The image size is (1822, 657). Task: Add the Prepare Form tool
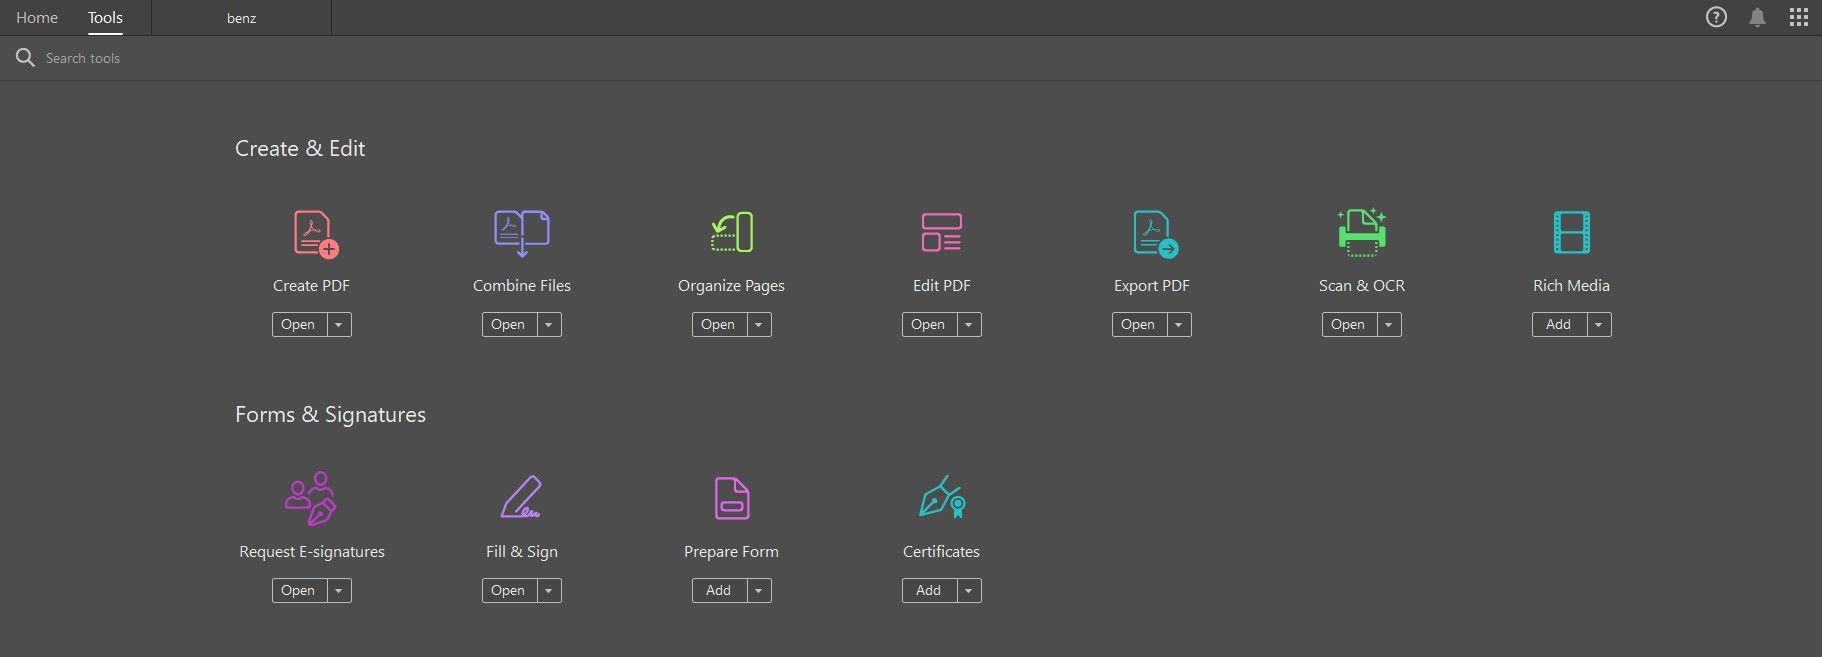click(x=719, y=590)
